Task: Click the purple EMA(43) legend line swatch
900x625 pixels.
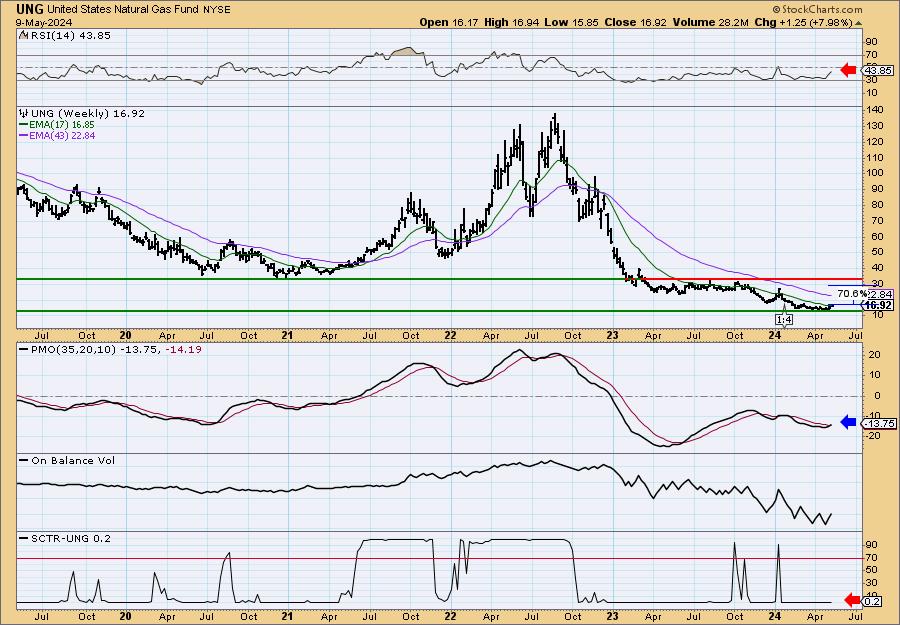Action: tap(24, 136)
